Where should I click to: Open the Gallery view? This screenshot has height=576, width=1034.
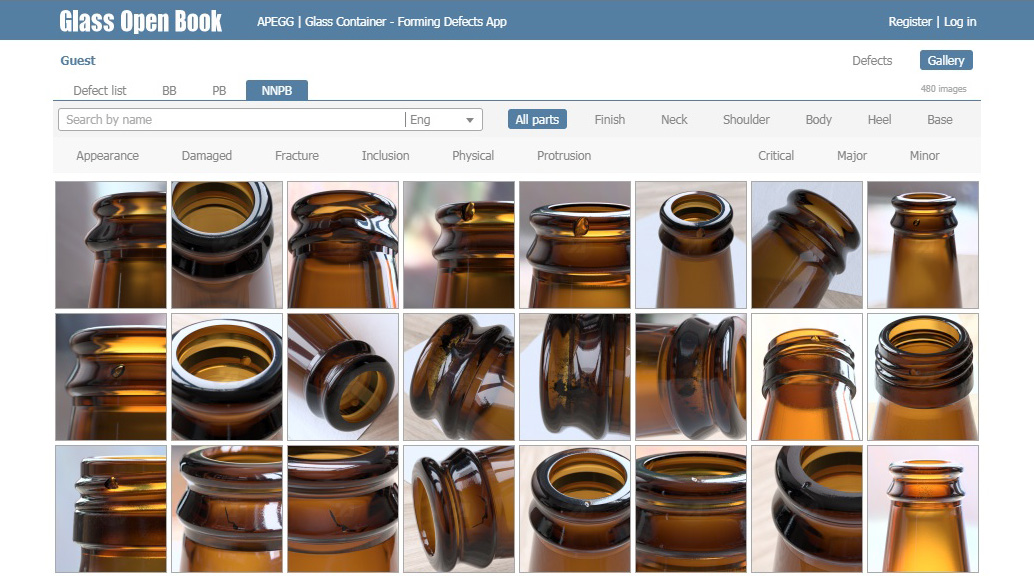click(x=945, y=60)
